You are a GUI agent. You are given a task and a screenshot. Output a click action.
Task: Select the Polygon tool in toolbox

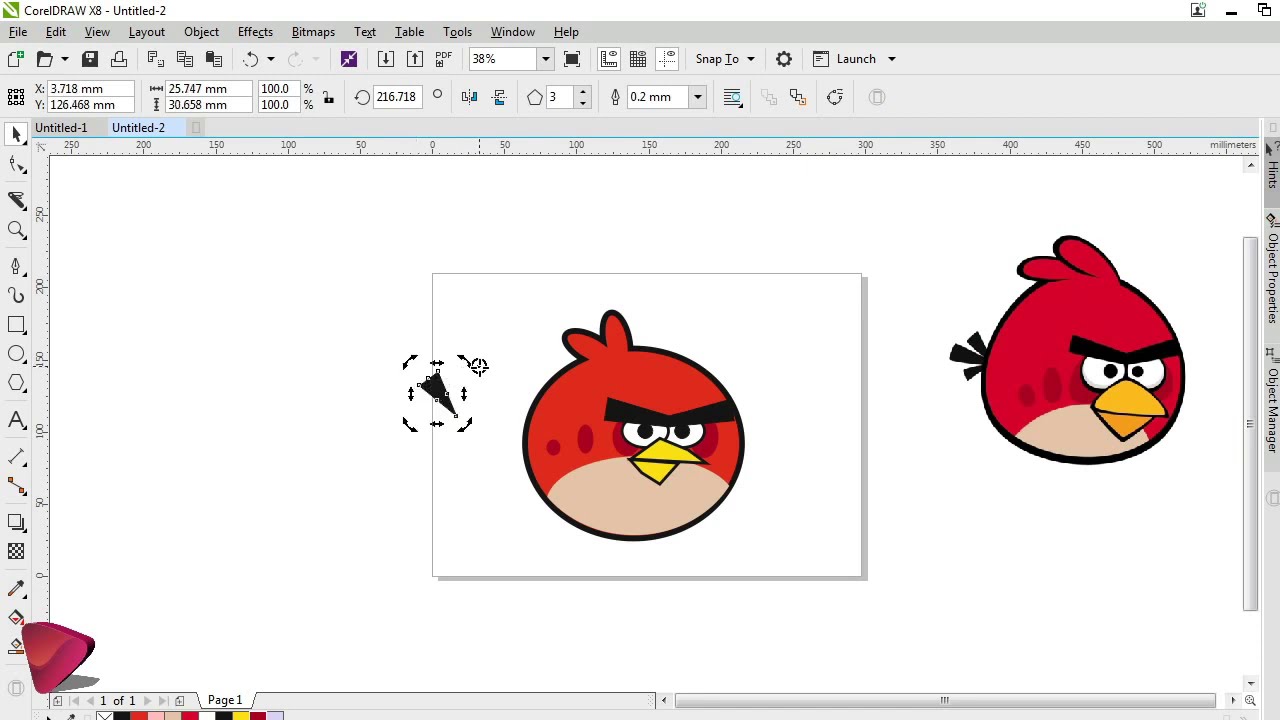tap(16, 383)
